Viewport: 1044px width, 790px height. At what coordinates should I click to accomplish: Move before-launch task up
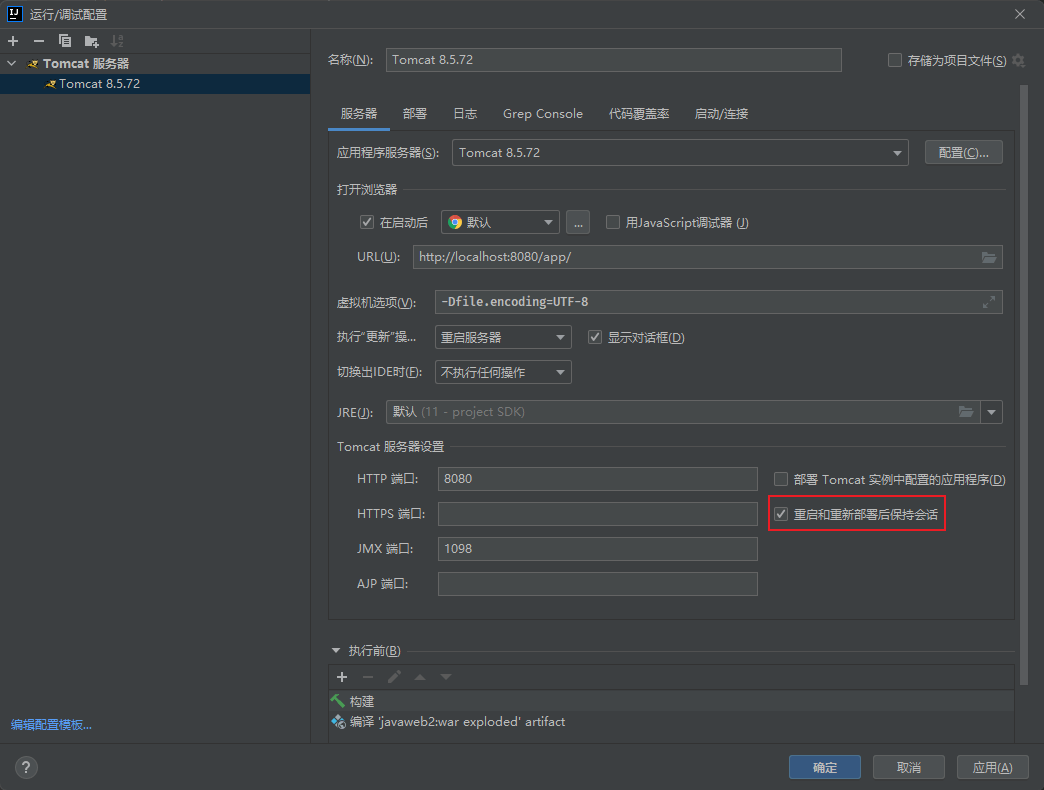(x=419, y=677)
